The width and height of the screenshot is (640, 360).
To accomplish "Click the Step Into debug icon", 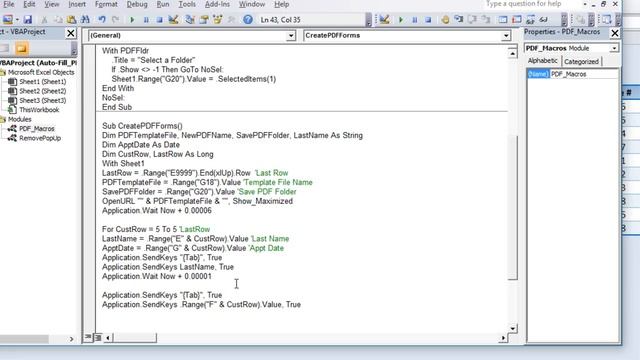I will coord(459,19).
